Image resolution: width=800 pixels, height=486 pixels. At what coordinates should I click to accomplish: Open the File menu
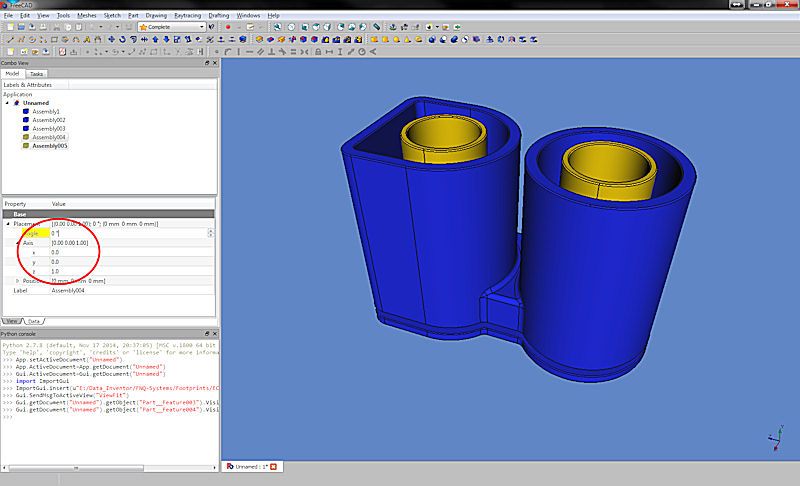(x=8, y=15)
